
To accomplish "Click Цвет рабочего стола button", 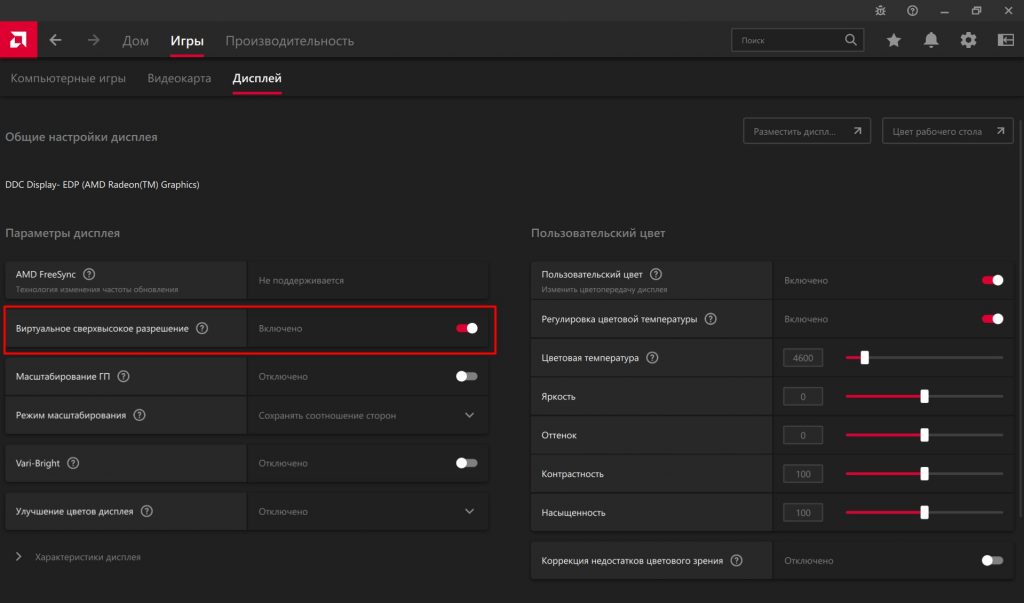I will pos(947,131).
